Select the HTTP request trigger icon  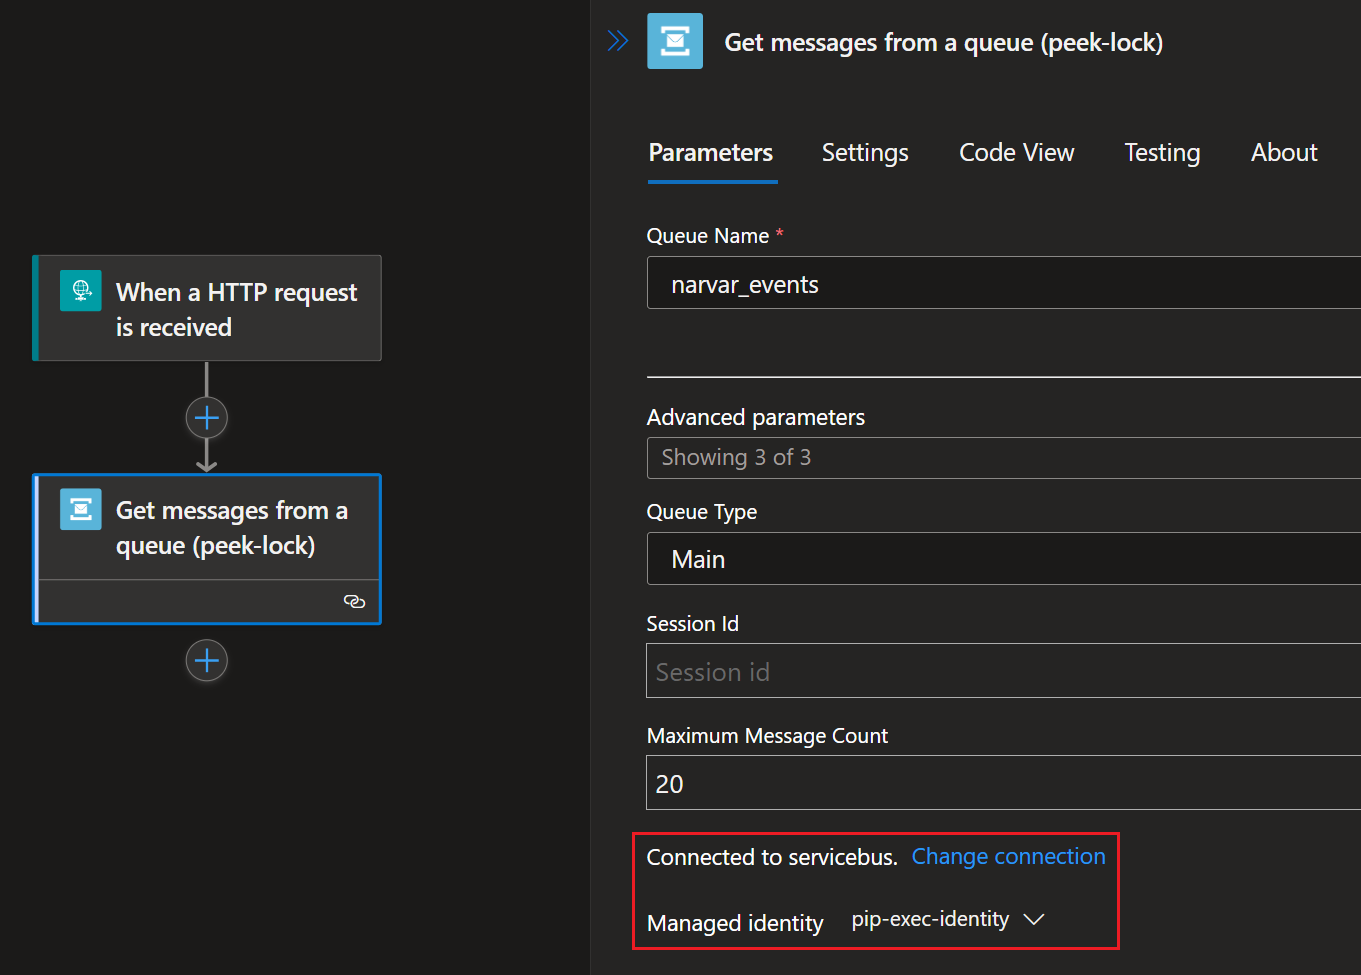(x=80, y=291)
